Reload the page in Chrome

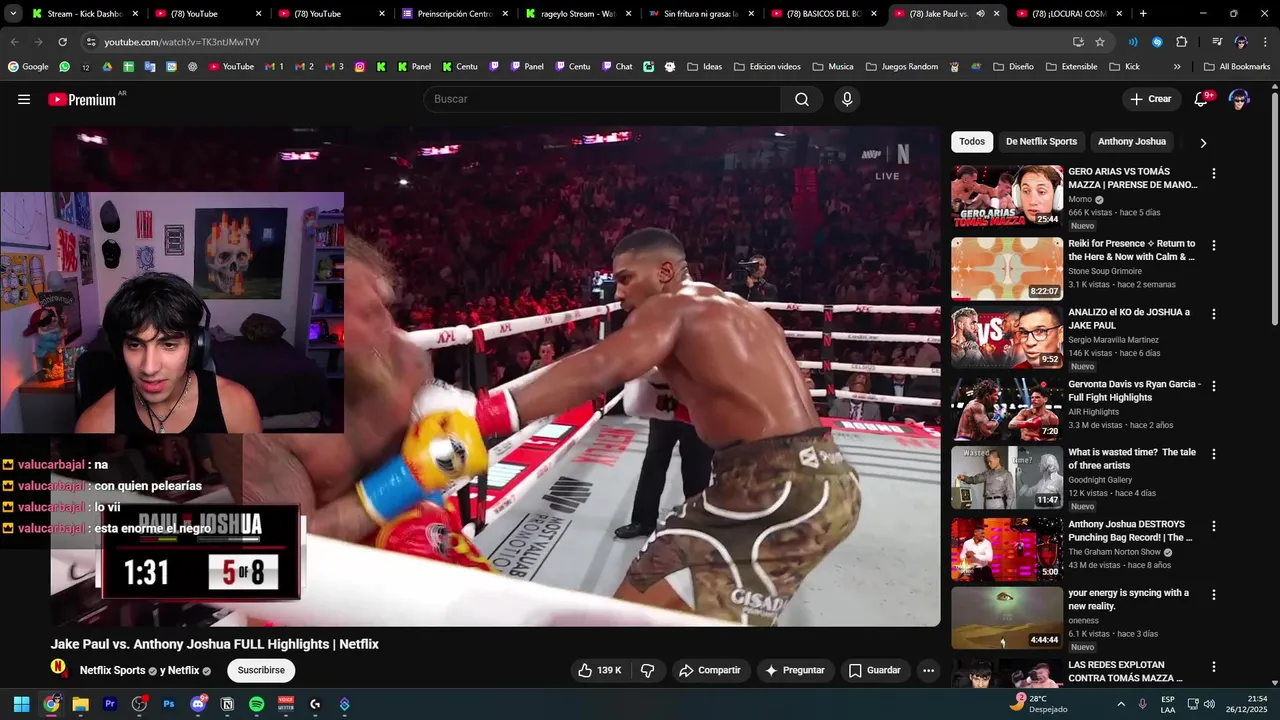click(x=62, y=42)
